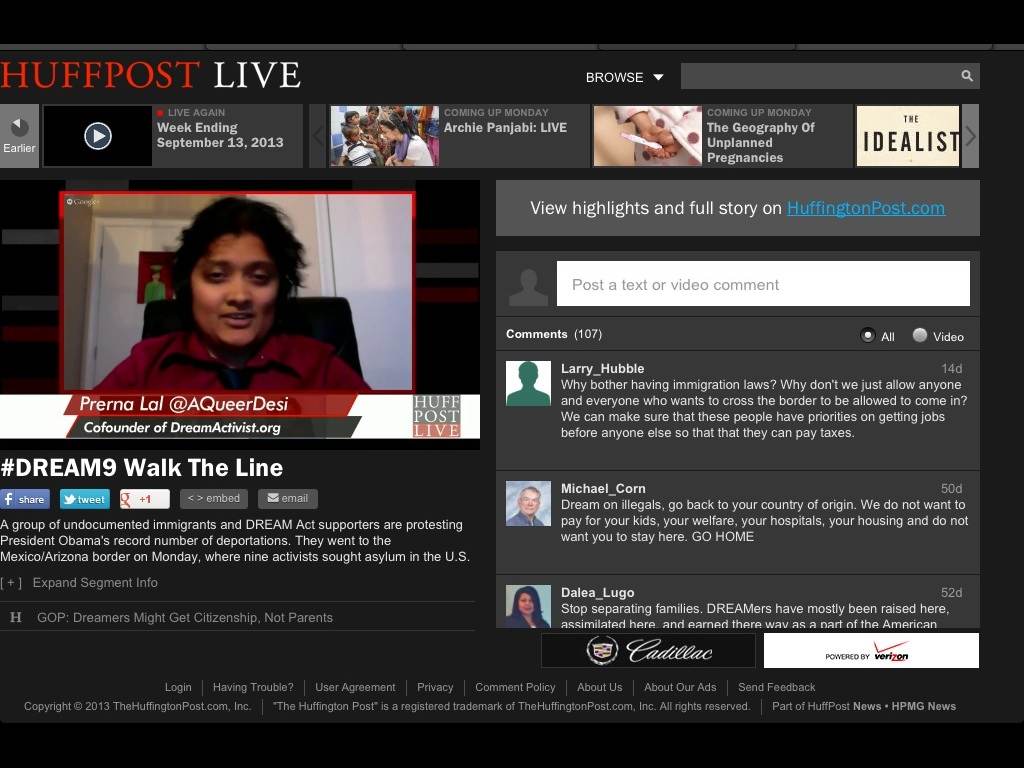Open Unplanned Pregnancies segment thumbnail
The height and width of the screenshot is (768, 1024).
tap(647, 136)
